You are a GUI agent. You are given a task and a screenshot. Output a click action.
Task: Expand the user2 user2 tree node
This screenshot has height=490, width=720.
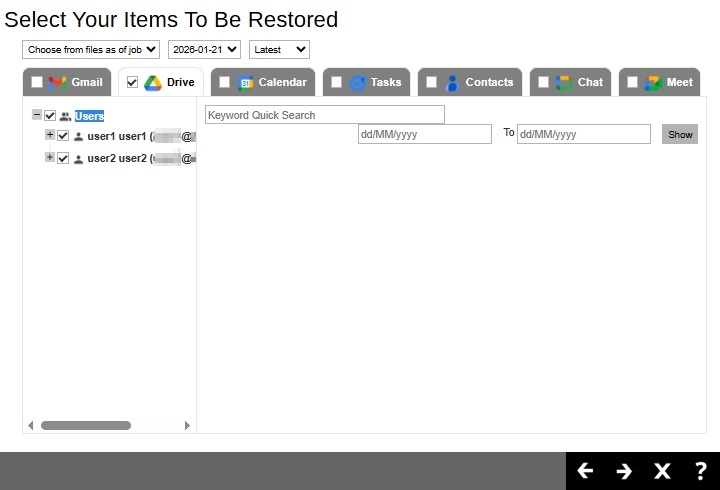click(50, 158)
